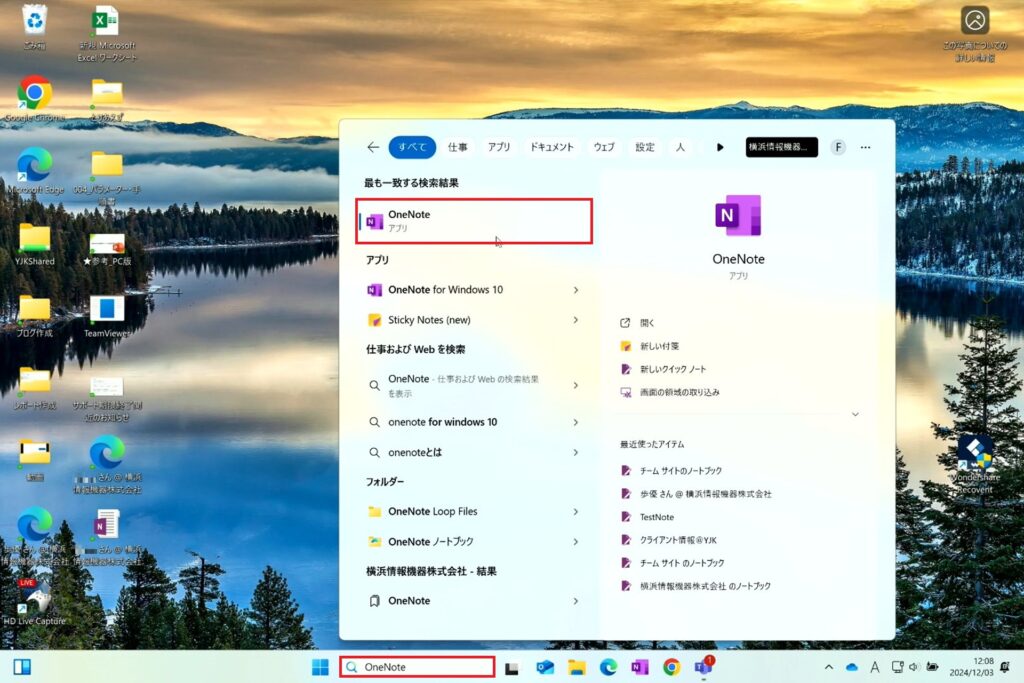Click the TeamViewer desktop icon
Viewport: 1024px width, 683px height.
(107, 316)
